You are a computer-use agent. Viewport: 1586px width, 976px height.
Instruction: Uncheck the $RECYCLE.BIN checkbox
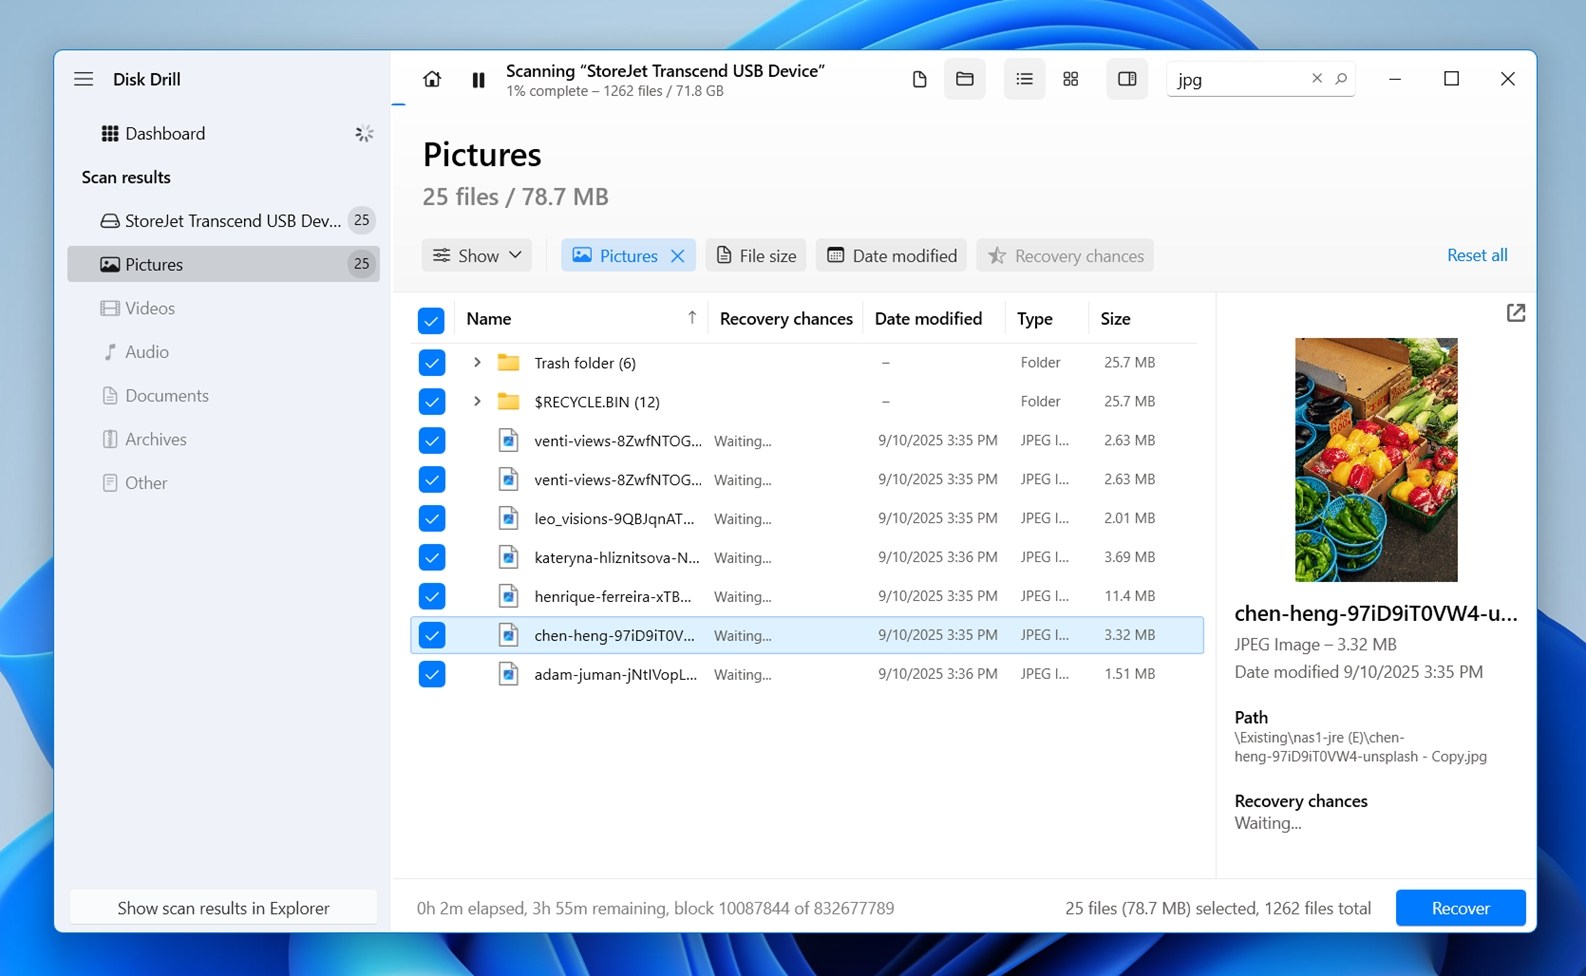(431, 401)
